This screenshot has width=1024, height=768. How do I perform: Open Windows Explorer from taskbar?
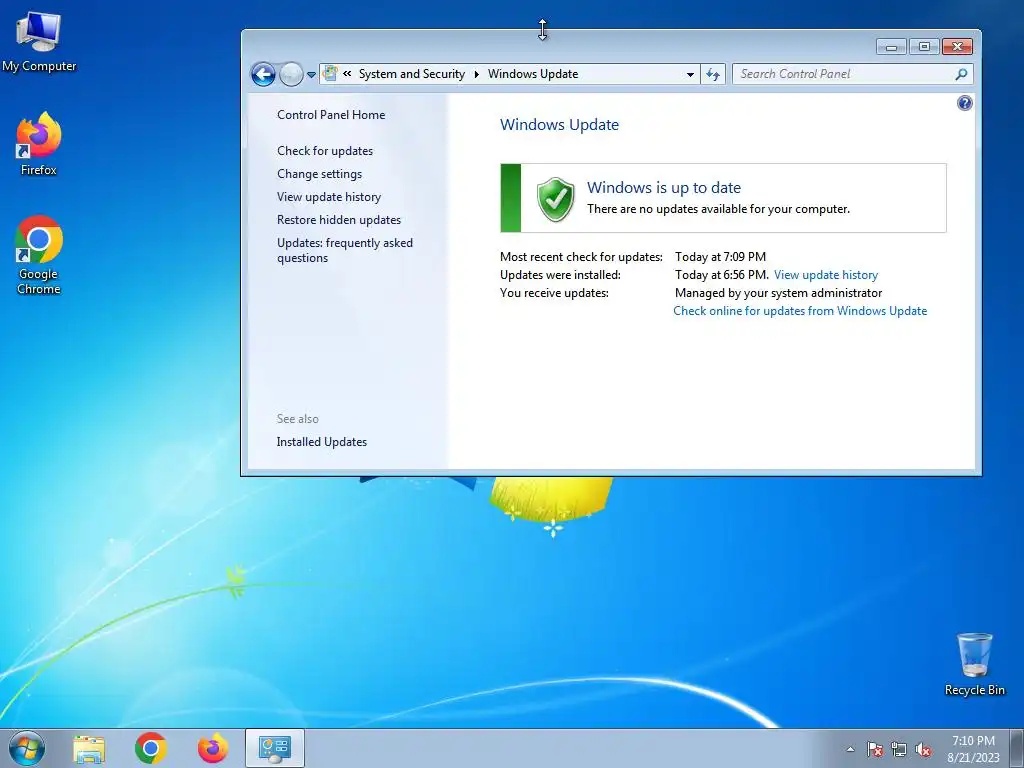tap(89, 749)
